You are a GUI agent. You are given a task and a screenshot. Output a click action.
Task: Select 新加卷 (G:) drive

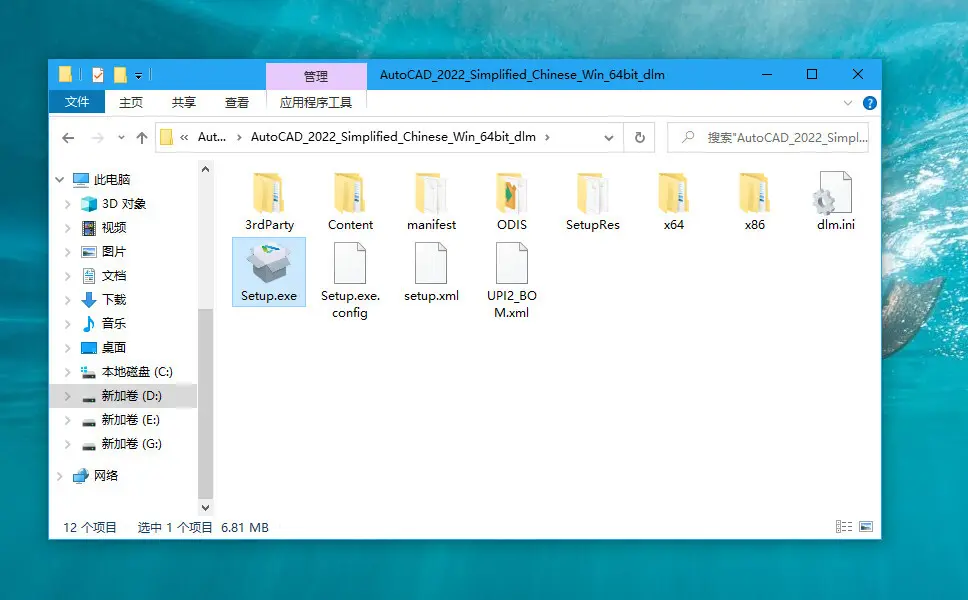pos(131,444)
